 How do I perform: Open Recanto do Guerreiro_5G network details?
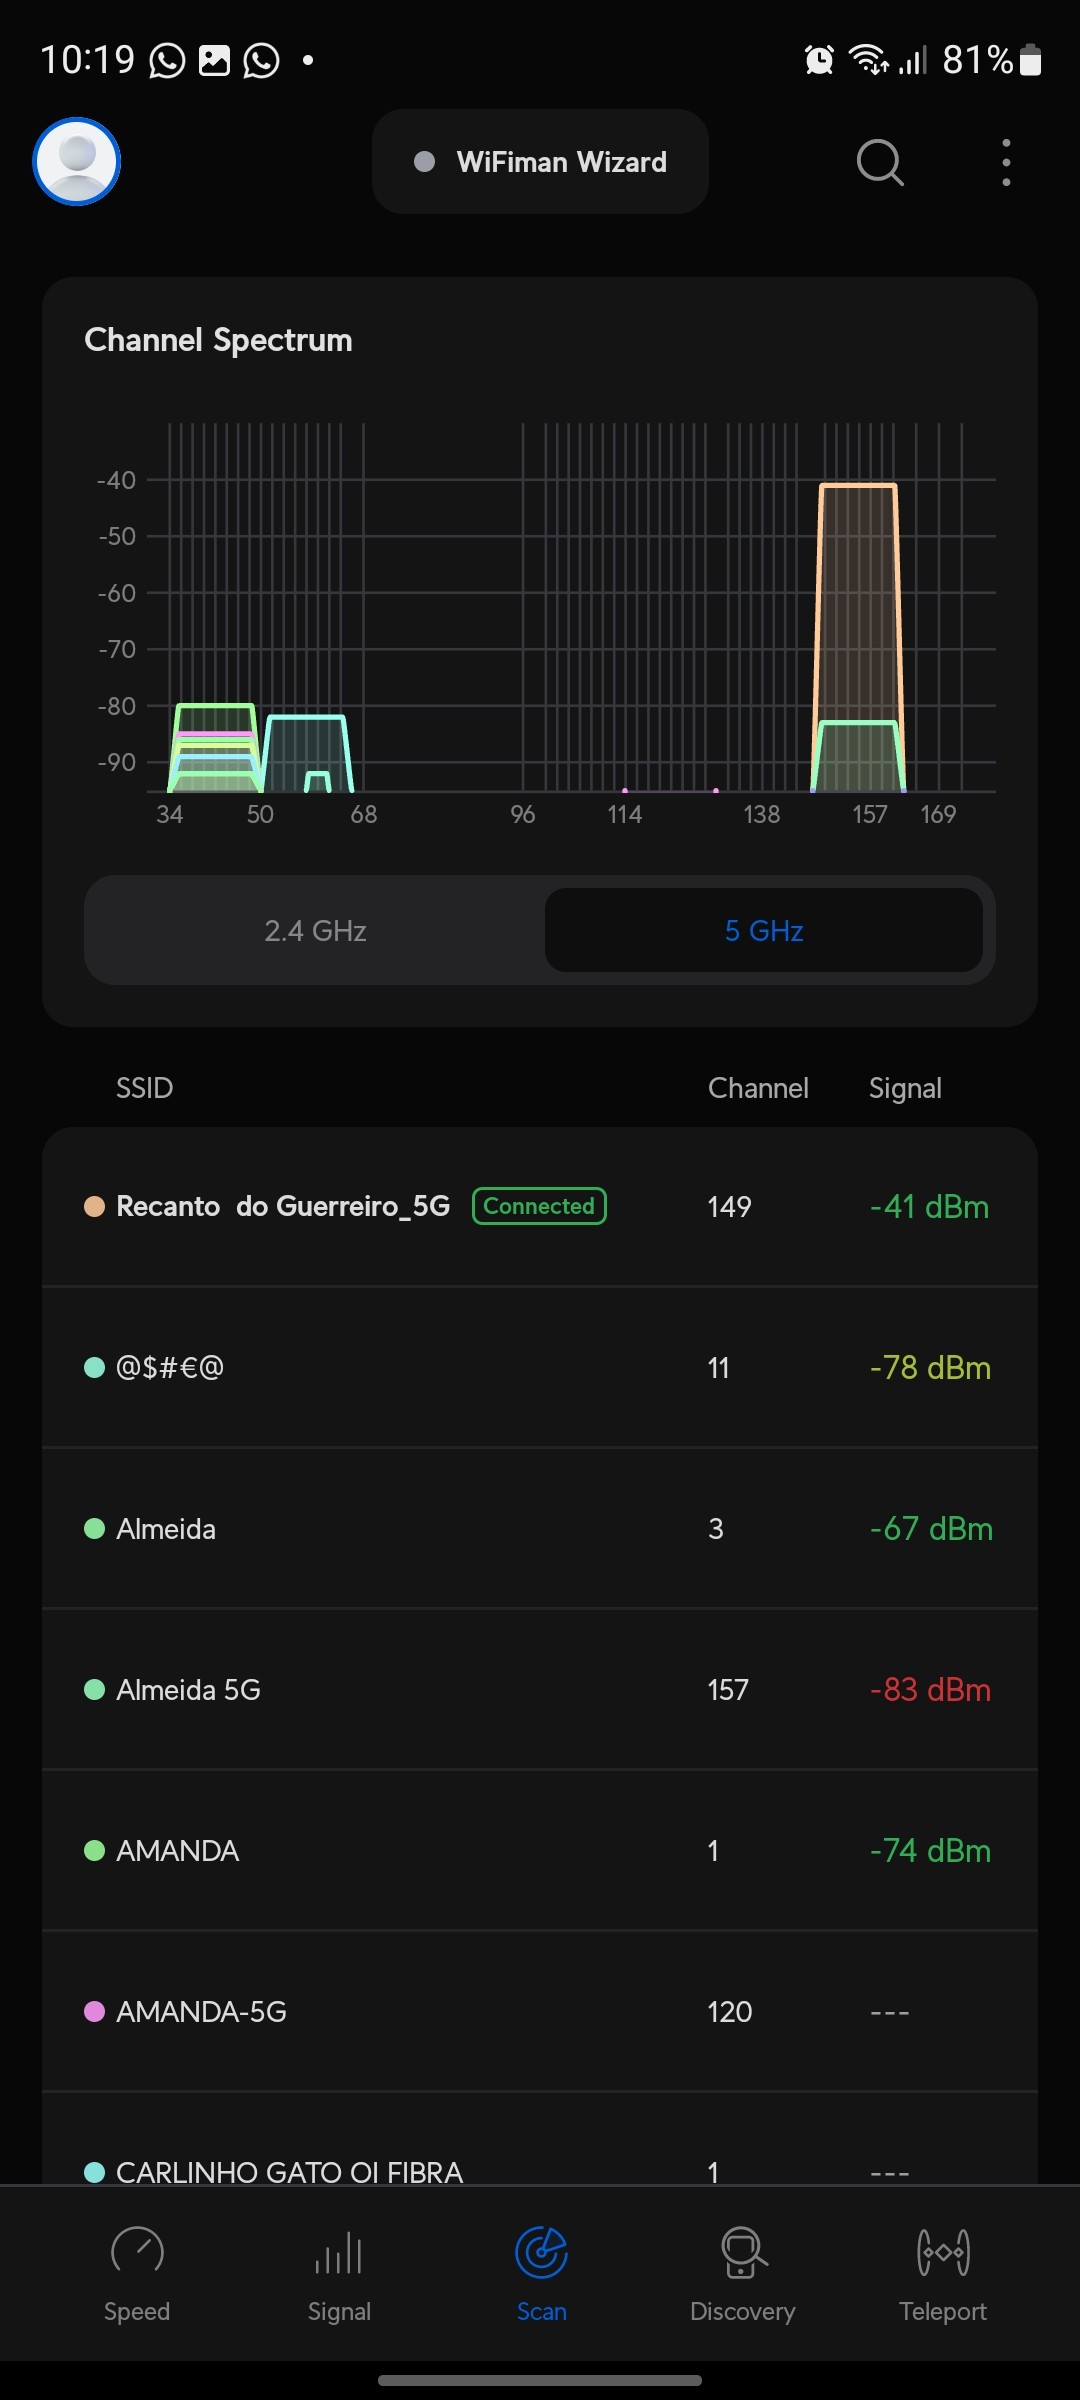[283, 1206]
